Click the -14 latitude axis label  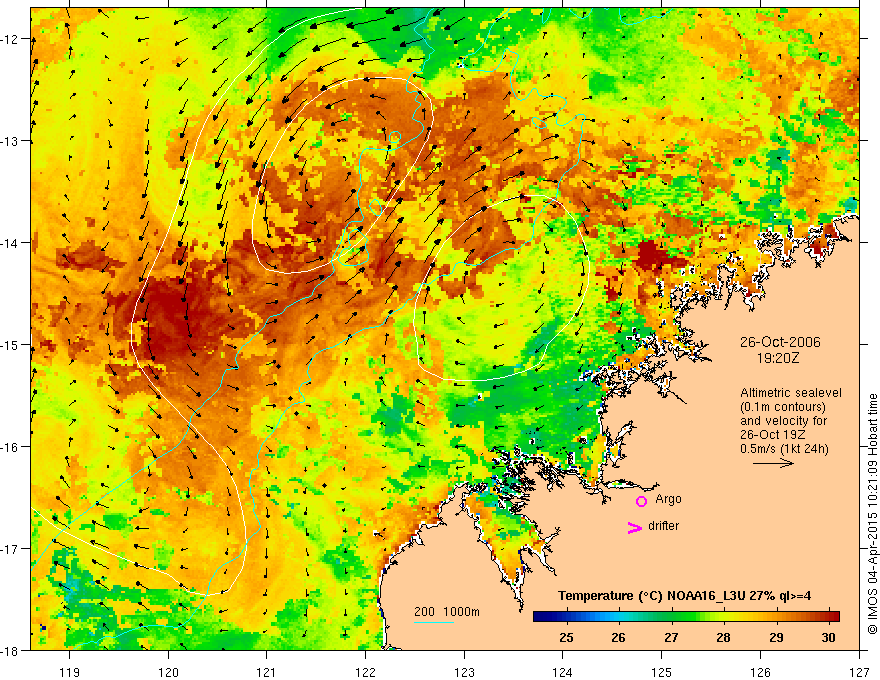pos(10,243)
